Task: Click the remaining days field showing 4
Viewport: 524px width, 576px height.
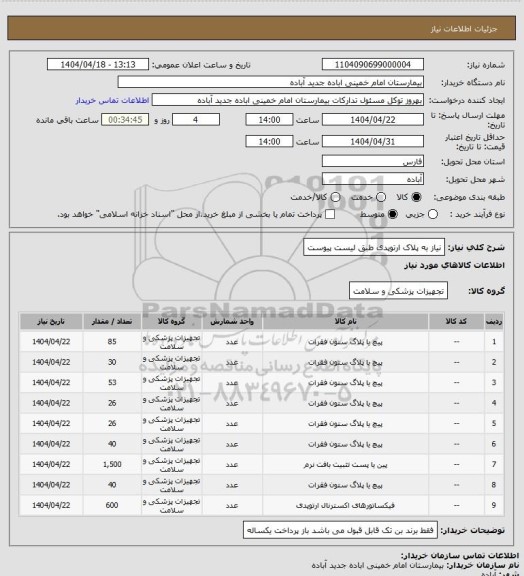Action: [x=196, y=120]
